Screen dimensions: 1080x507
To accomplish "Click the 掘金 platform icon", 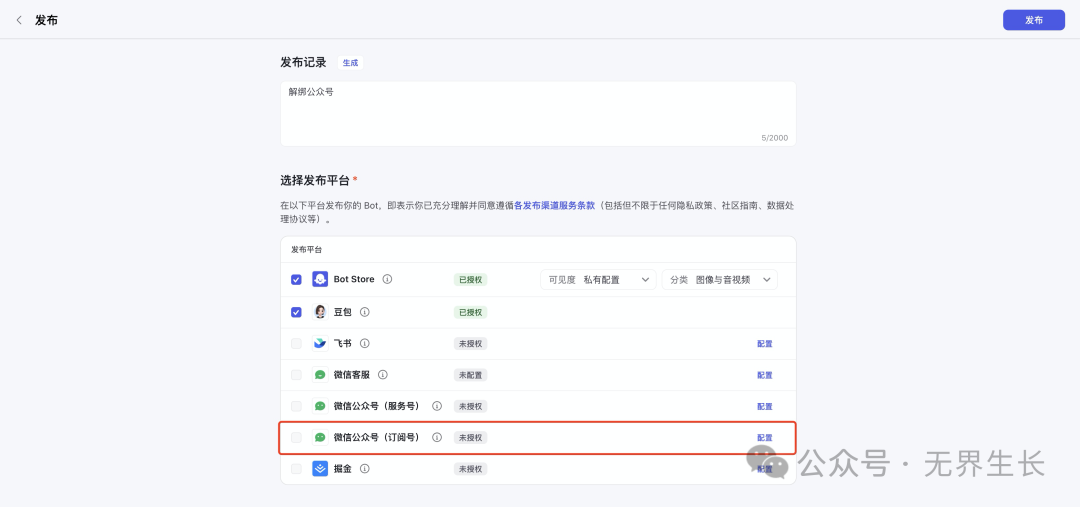I will click(320, 468).
